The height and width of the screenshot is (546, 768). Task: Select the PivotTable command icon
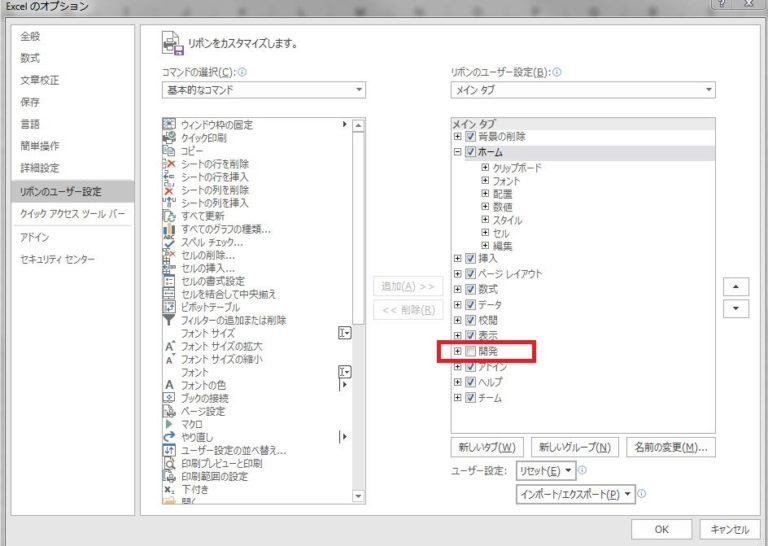tap(169, 307)
